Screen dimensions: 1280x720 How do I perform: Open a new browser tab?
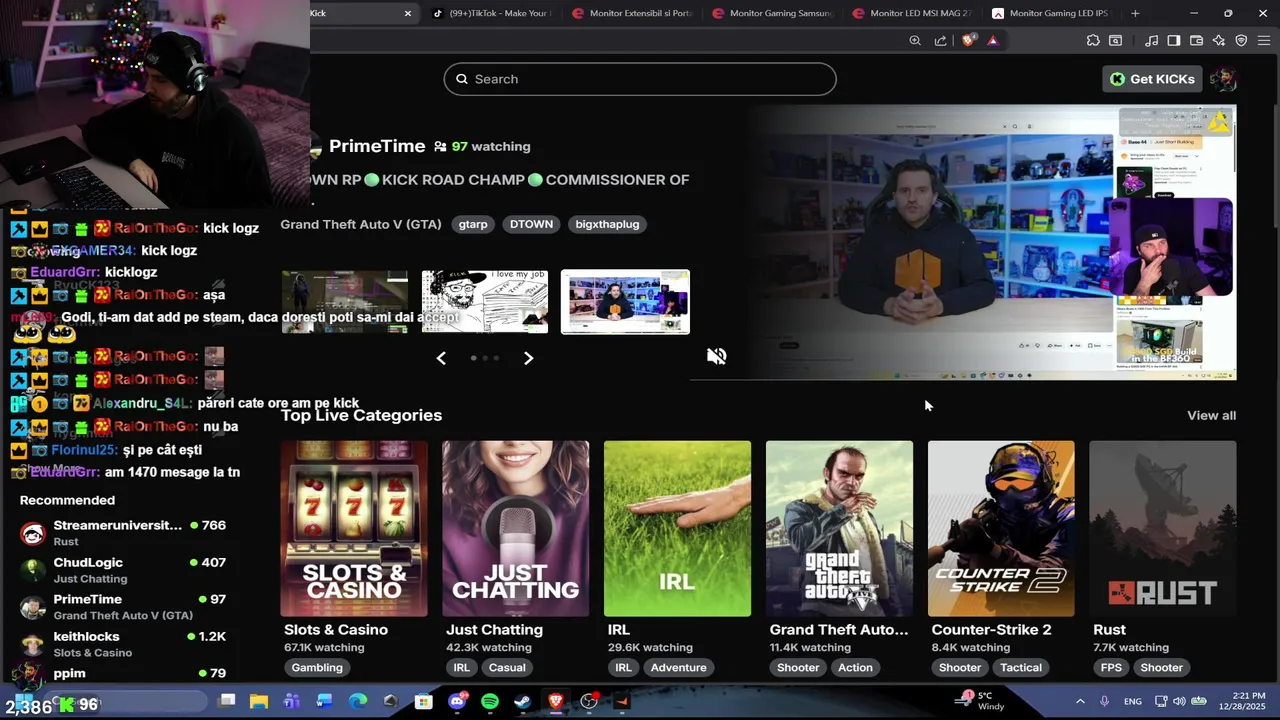click(1135, 13)
